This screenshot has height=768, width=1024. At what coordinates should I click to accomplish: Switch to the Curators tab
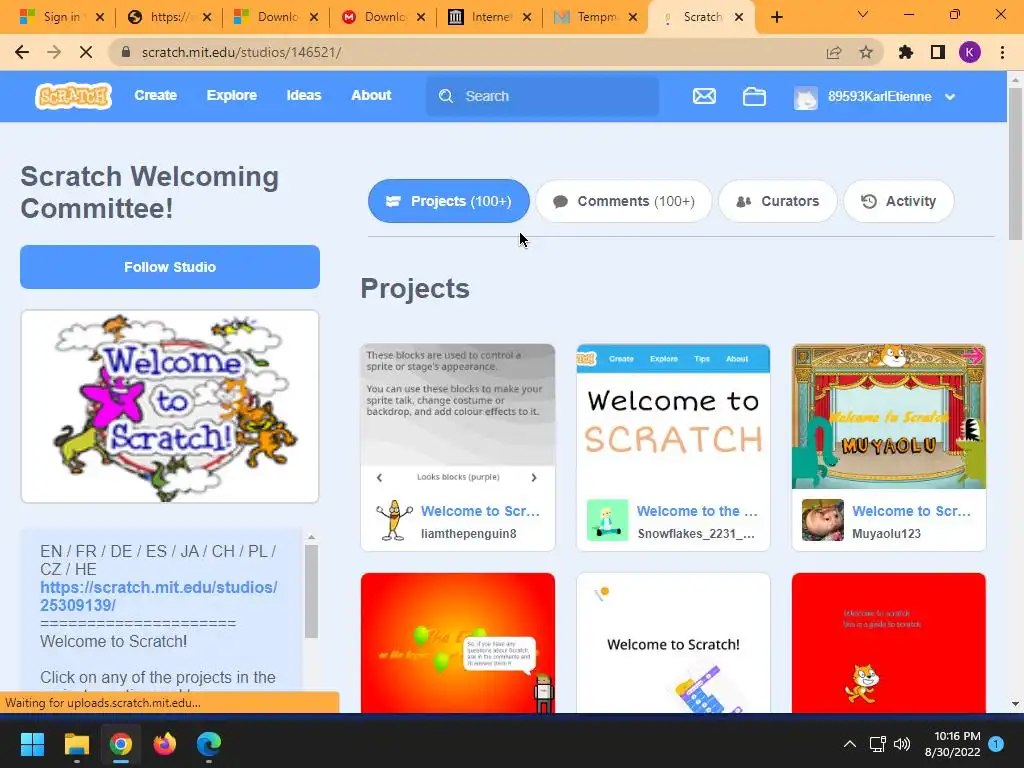tap(777, 201)
